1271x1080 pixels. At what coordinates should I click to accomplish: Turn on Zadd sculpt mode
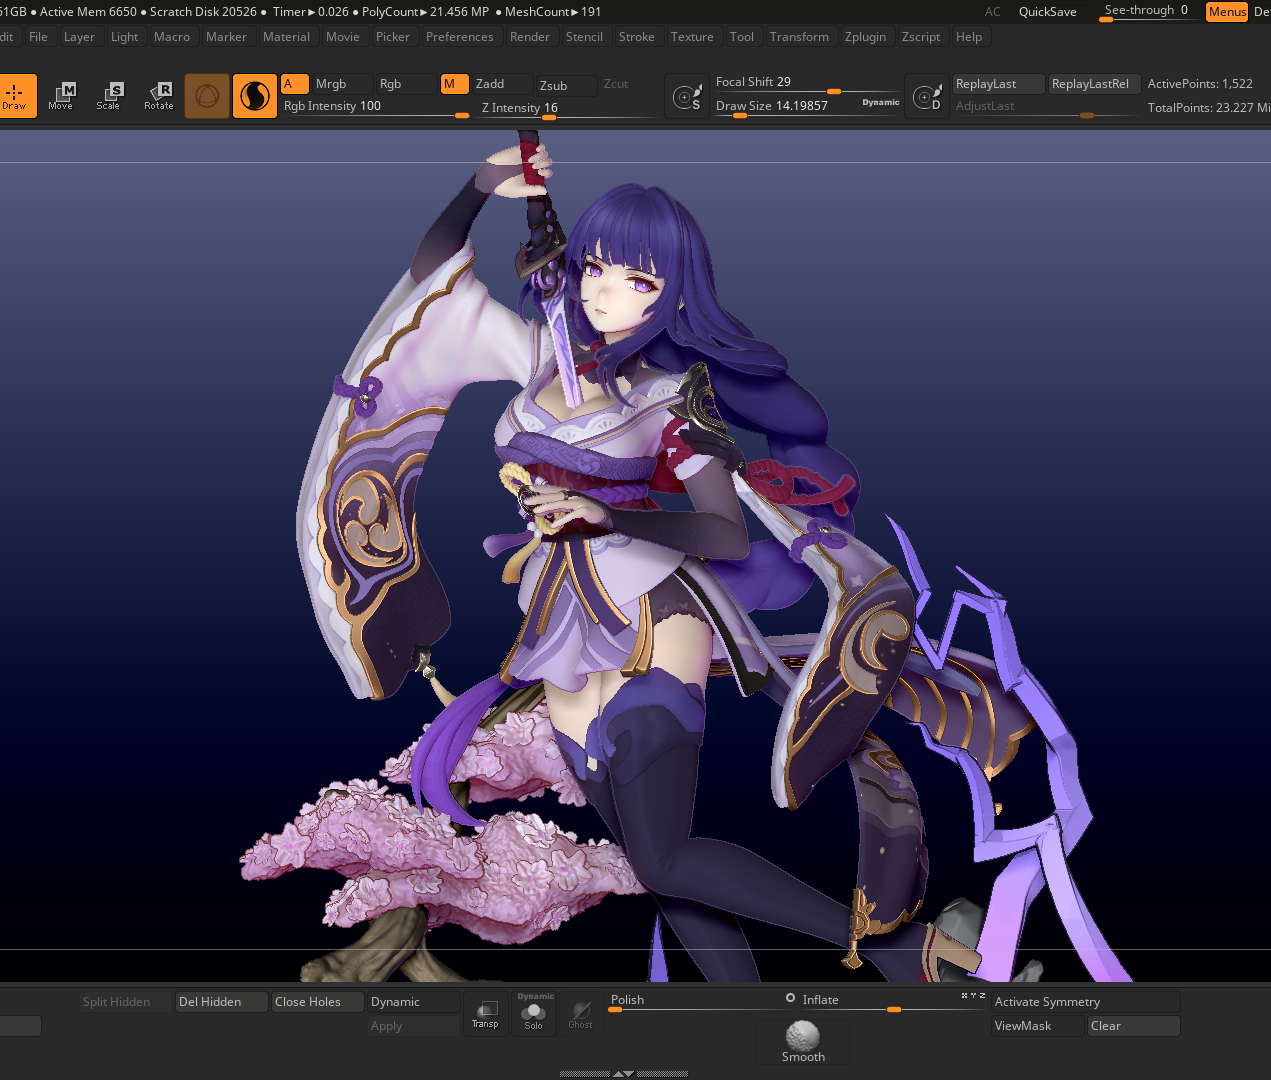(502, 84)
